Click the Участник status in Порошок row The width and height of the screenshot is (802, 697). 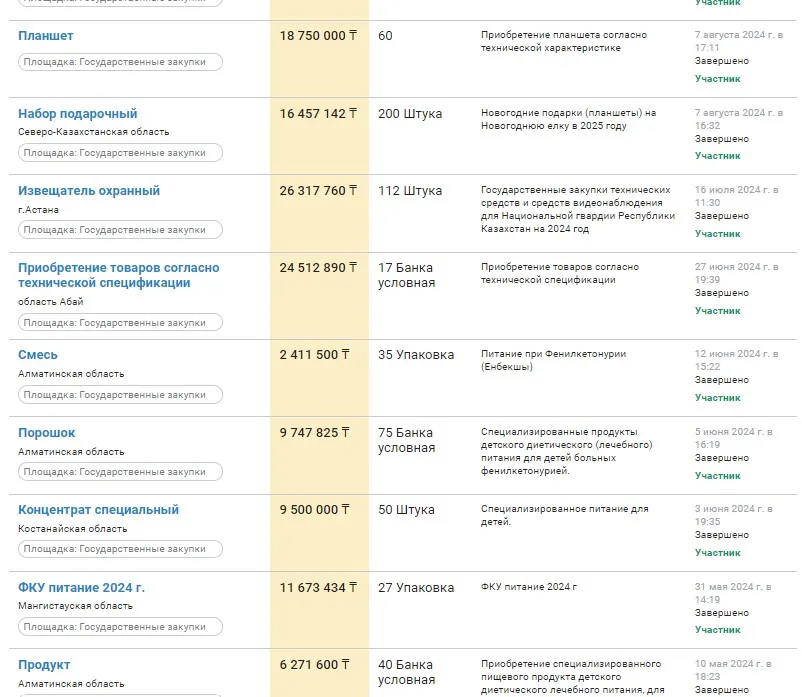[x=718, y=476]
